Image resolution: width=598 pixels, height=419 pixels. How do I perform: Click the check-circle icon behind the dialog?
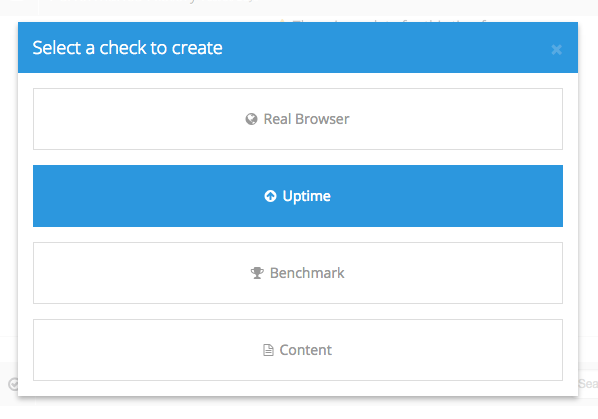click(x=13, y=384)
